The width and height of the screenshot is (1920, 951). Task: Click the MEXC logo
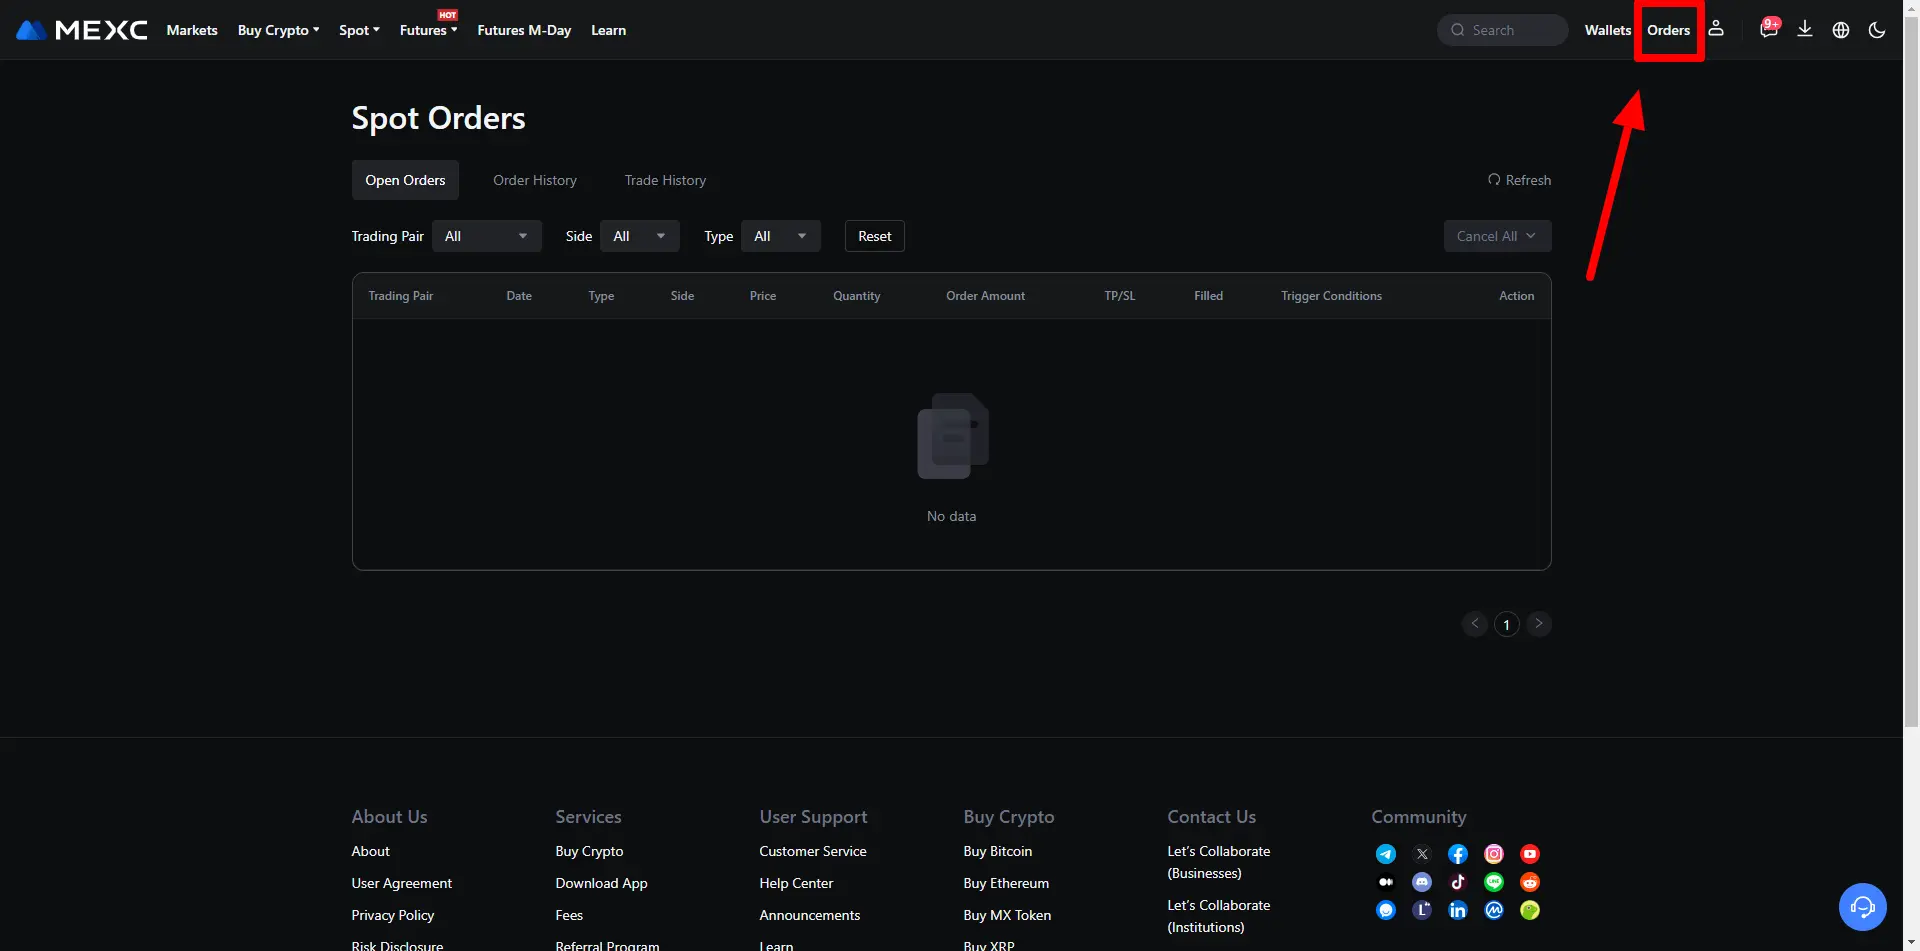[x=82, y=30]
